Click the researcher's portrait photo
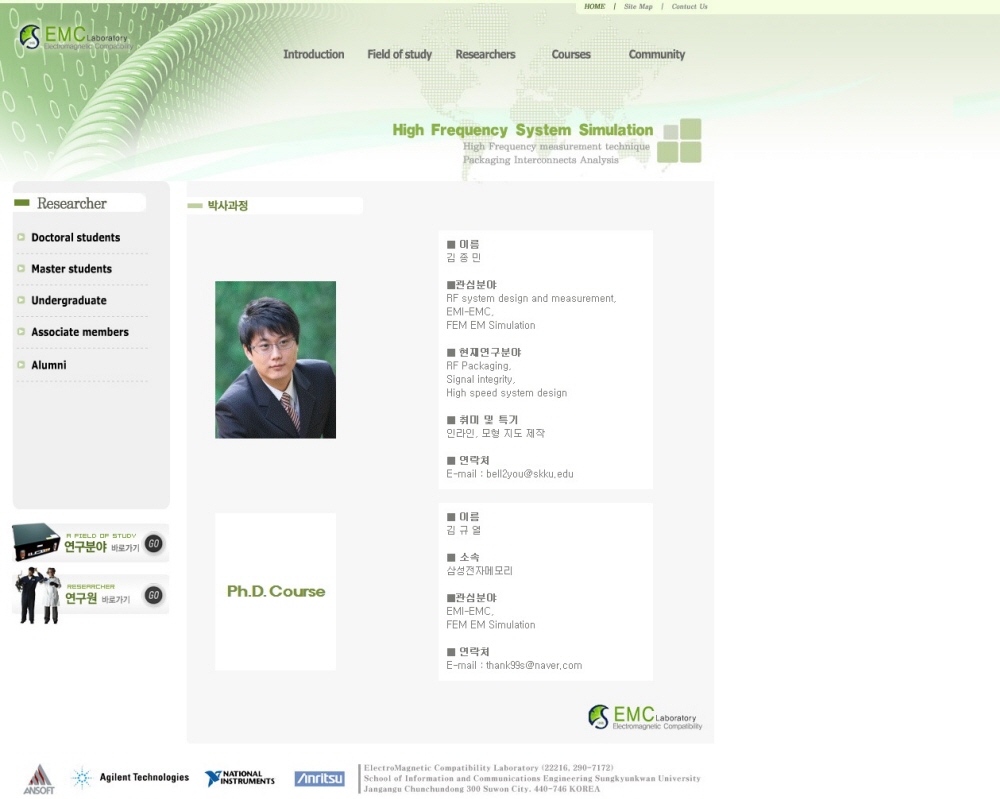The height and width of the screenshot is (799, 1000). tap(275, 360)
